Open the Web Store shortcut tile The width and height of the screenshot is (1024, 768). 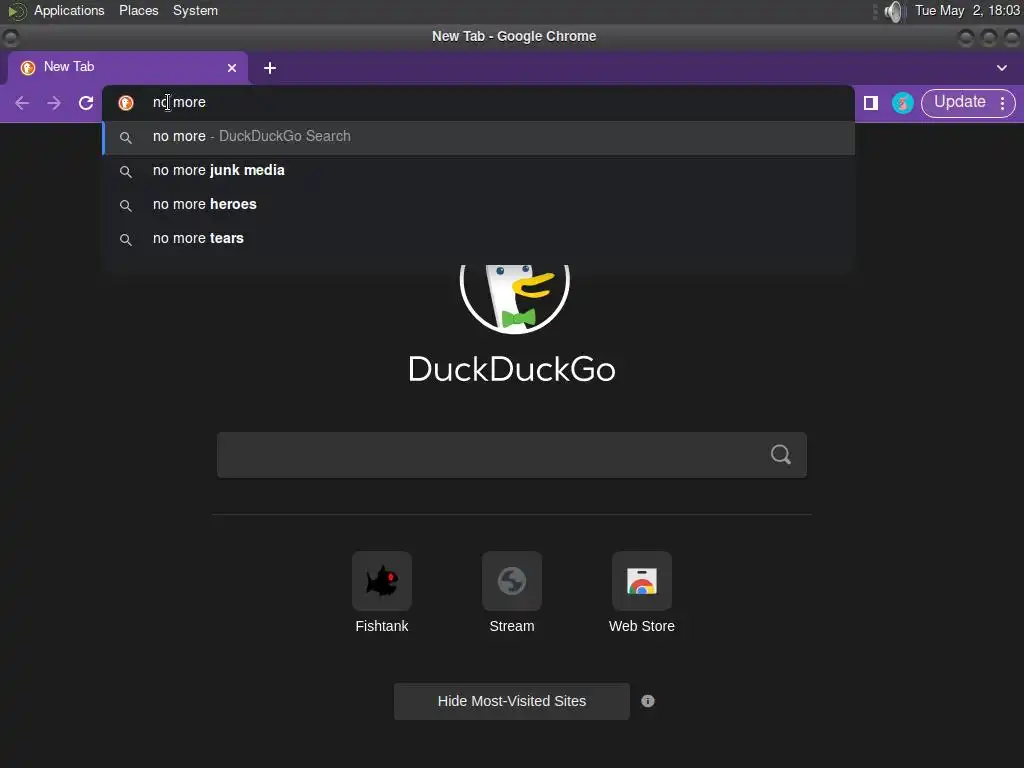click(x=642, y=581)
